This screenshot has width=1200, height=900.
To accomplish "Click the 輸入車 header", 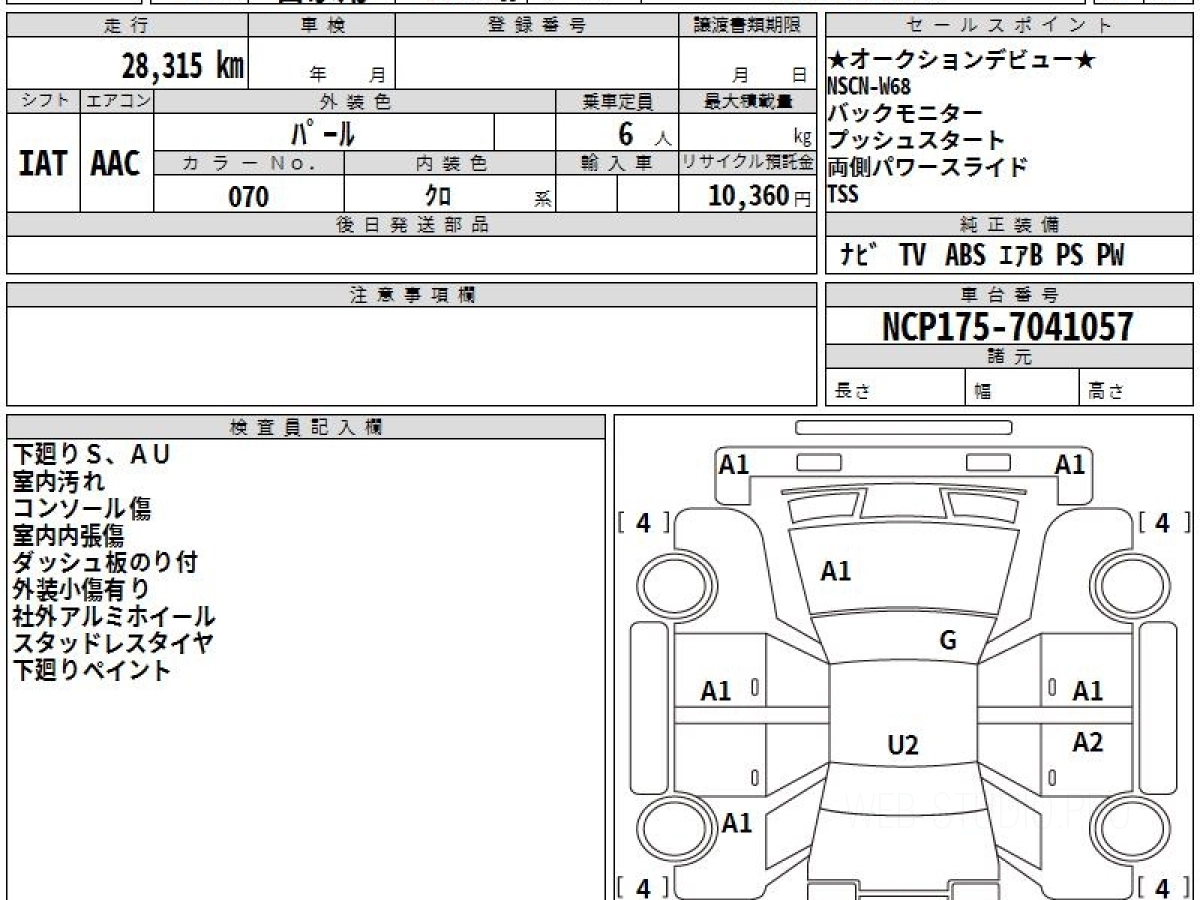I will 617,163.
